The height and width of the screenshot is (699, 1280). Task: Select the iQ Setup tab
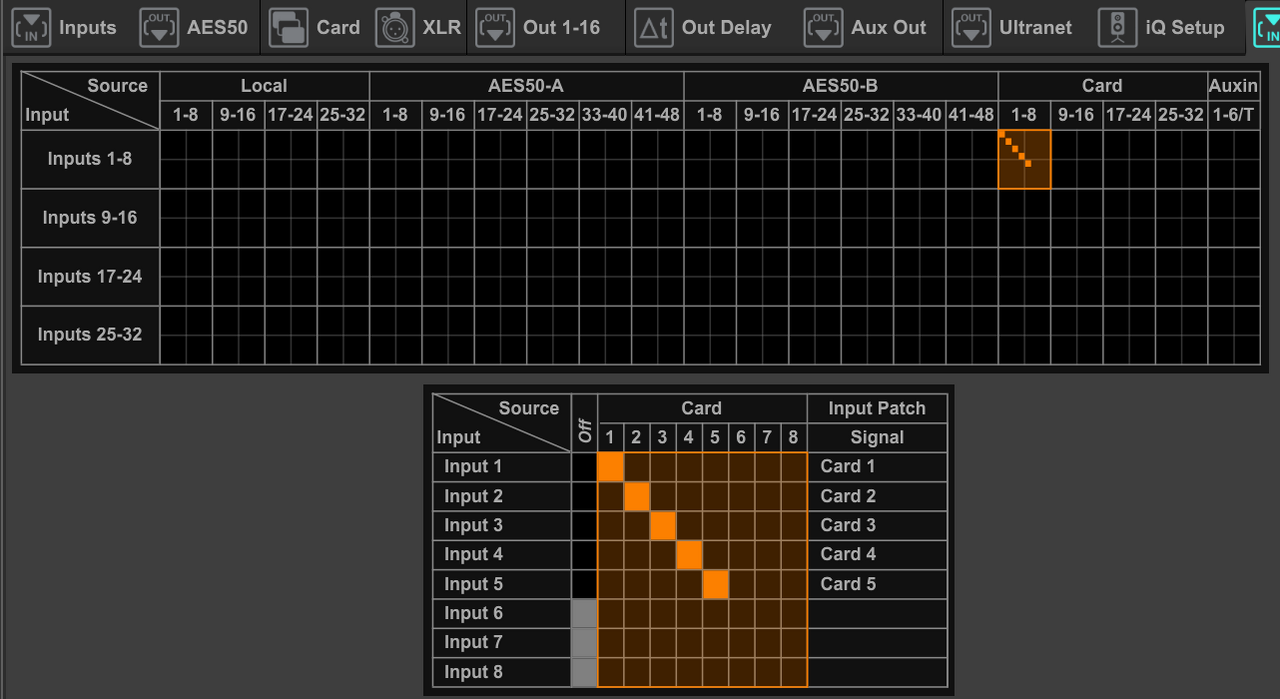click(1161, 27)
